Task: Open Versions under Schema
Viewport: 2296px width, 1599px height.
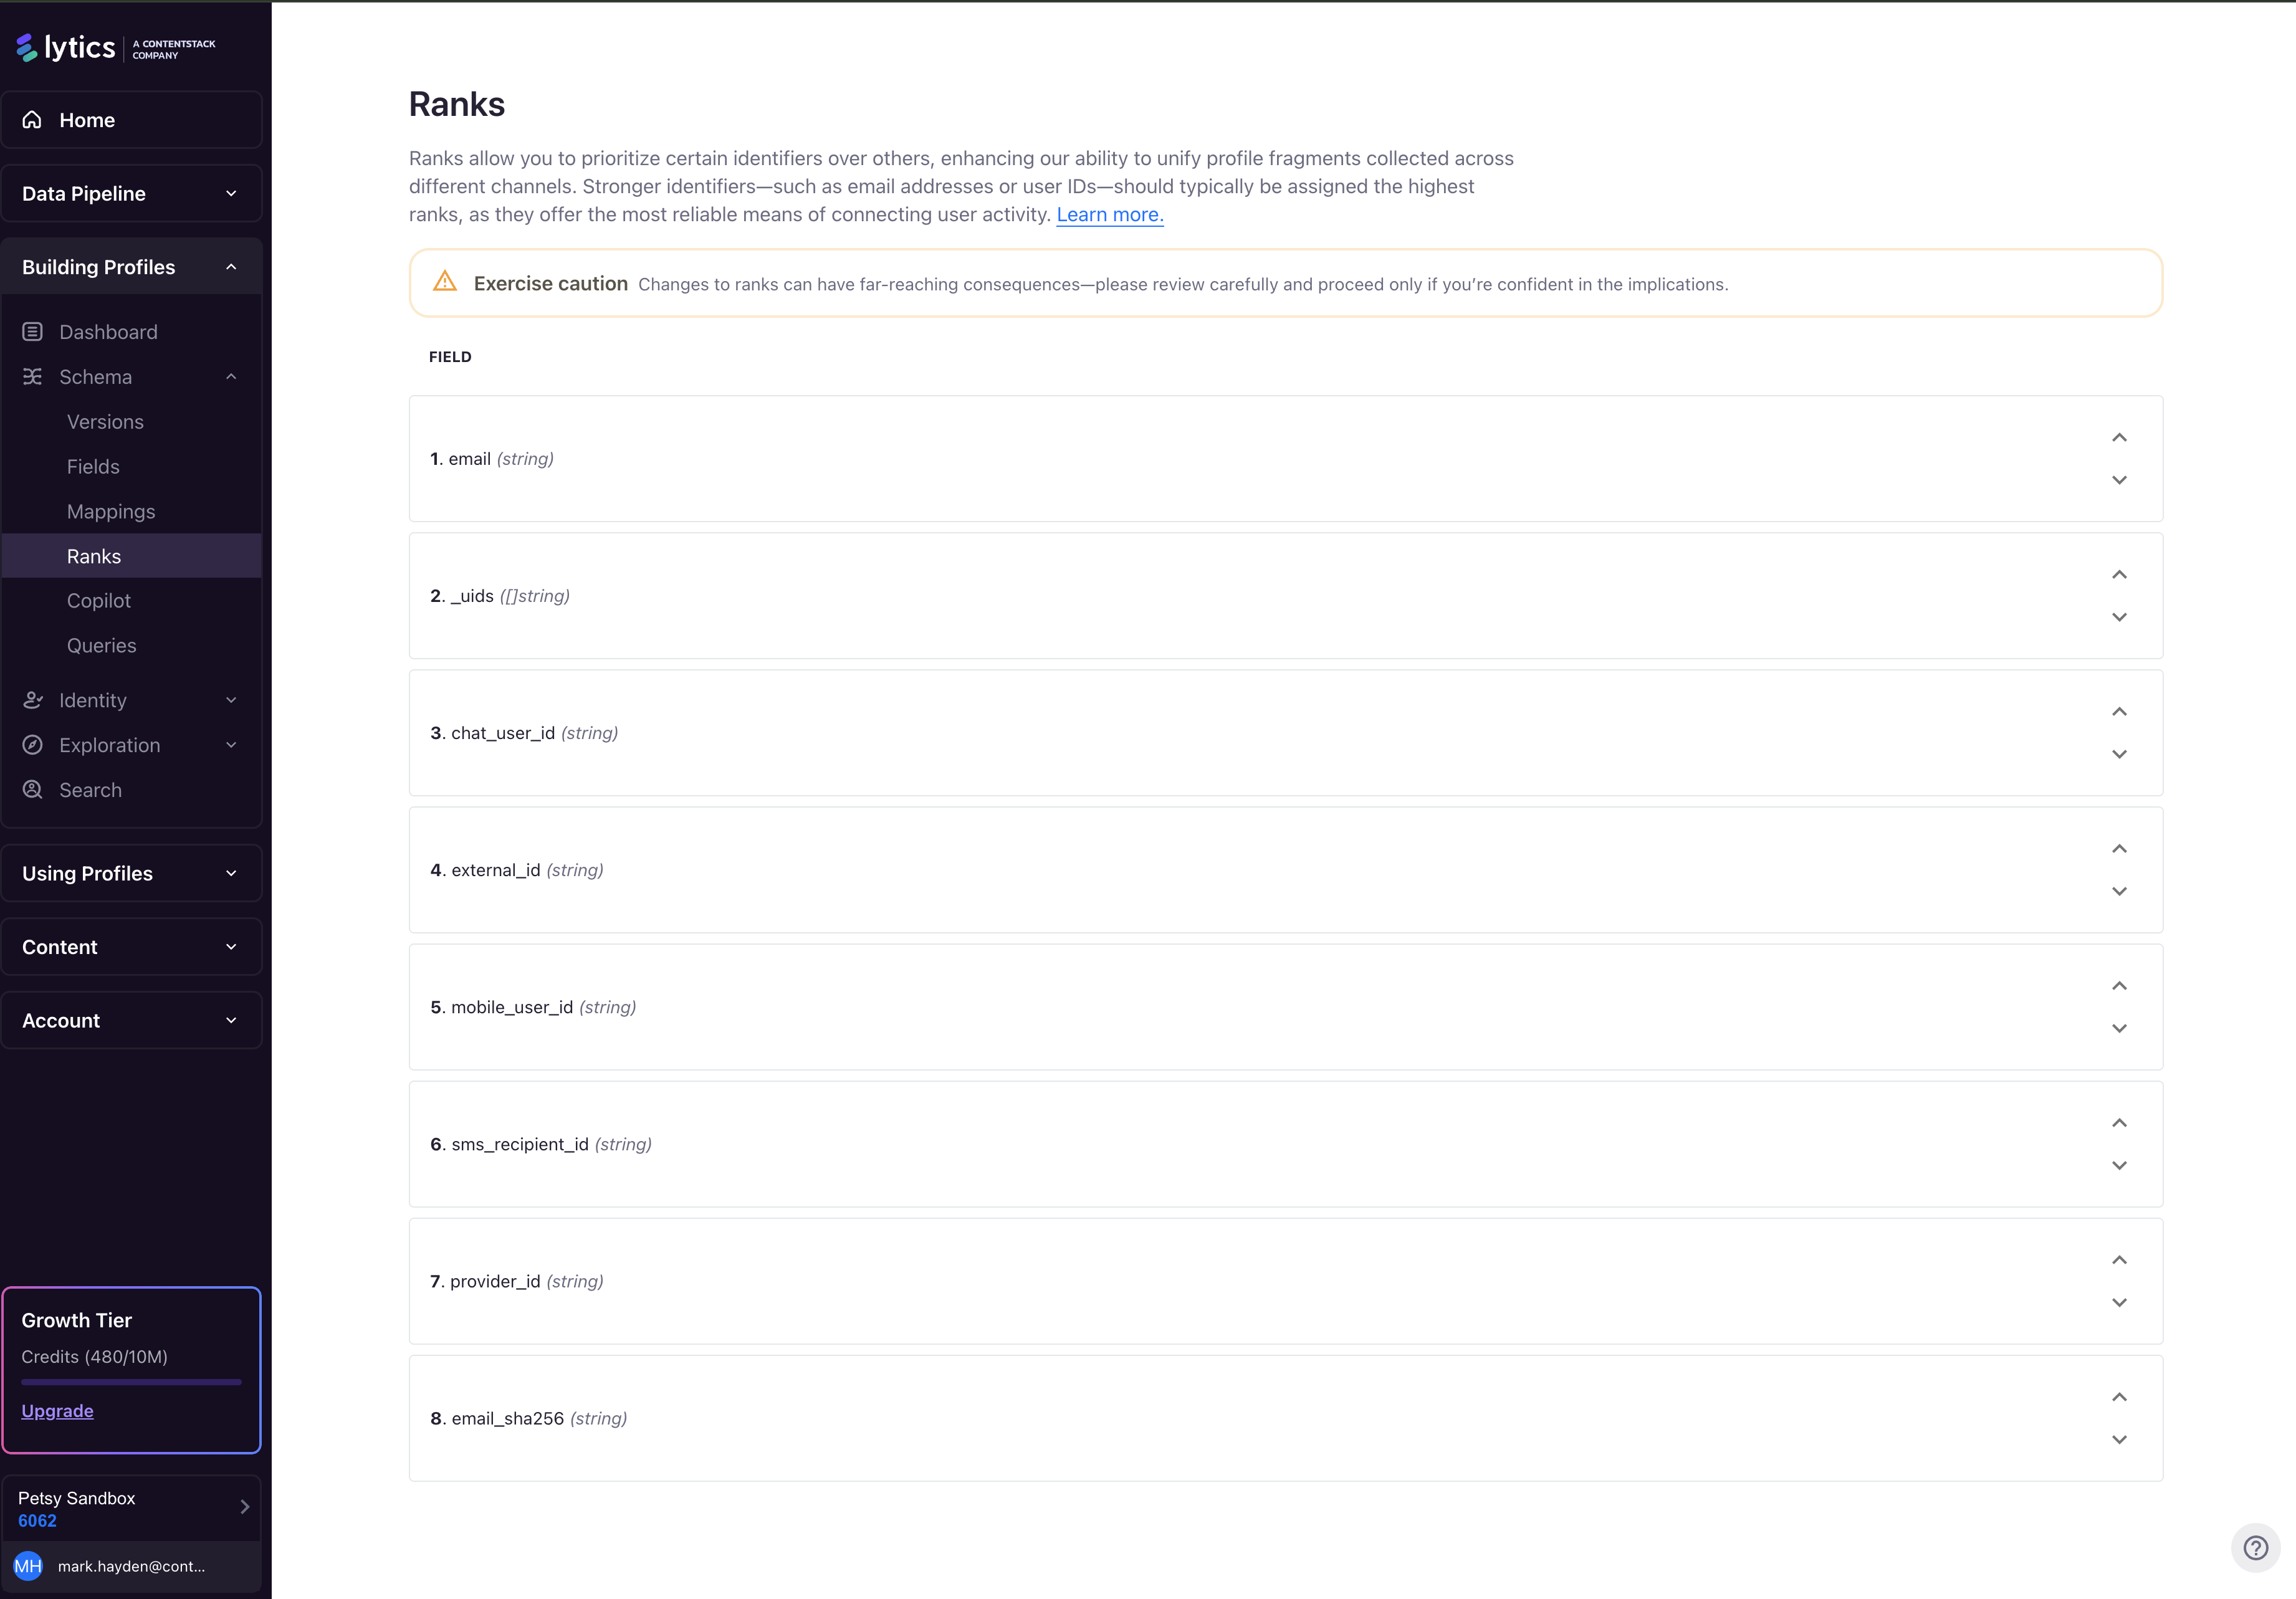Action: tap(105, 422)
